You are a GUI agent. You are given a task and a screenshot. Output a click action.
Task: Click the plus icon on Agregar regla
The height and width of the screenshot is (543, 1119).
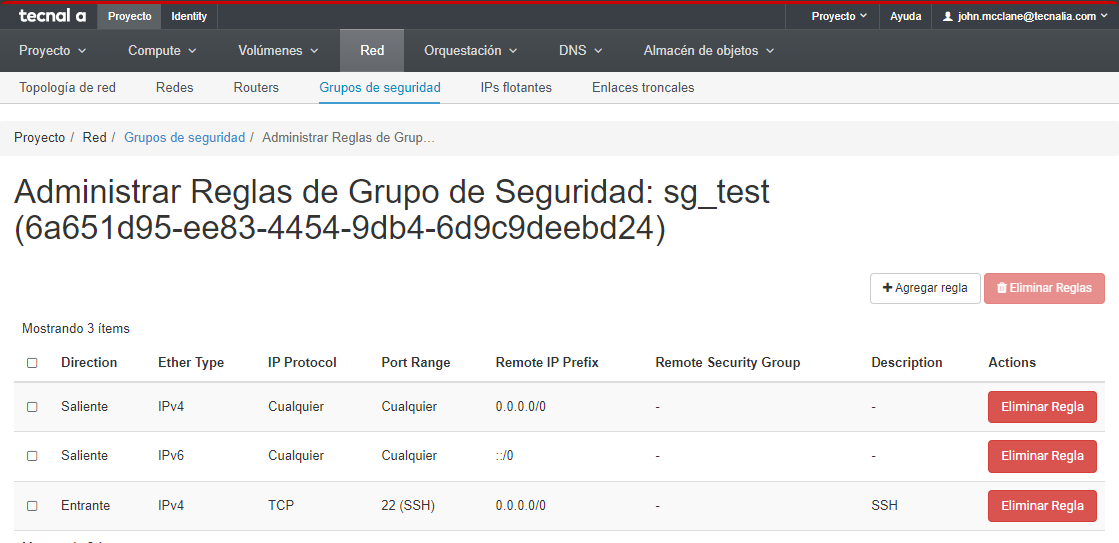coord(887,288)
